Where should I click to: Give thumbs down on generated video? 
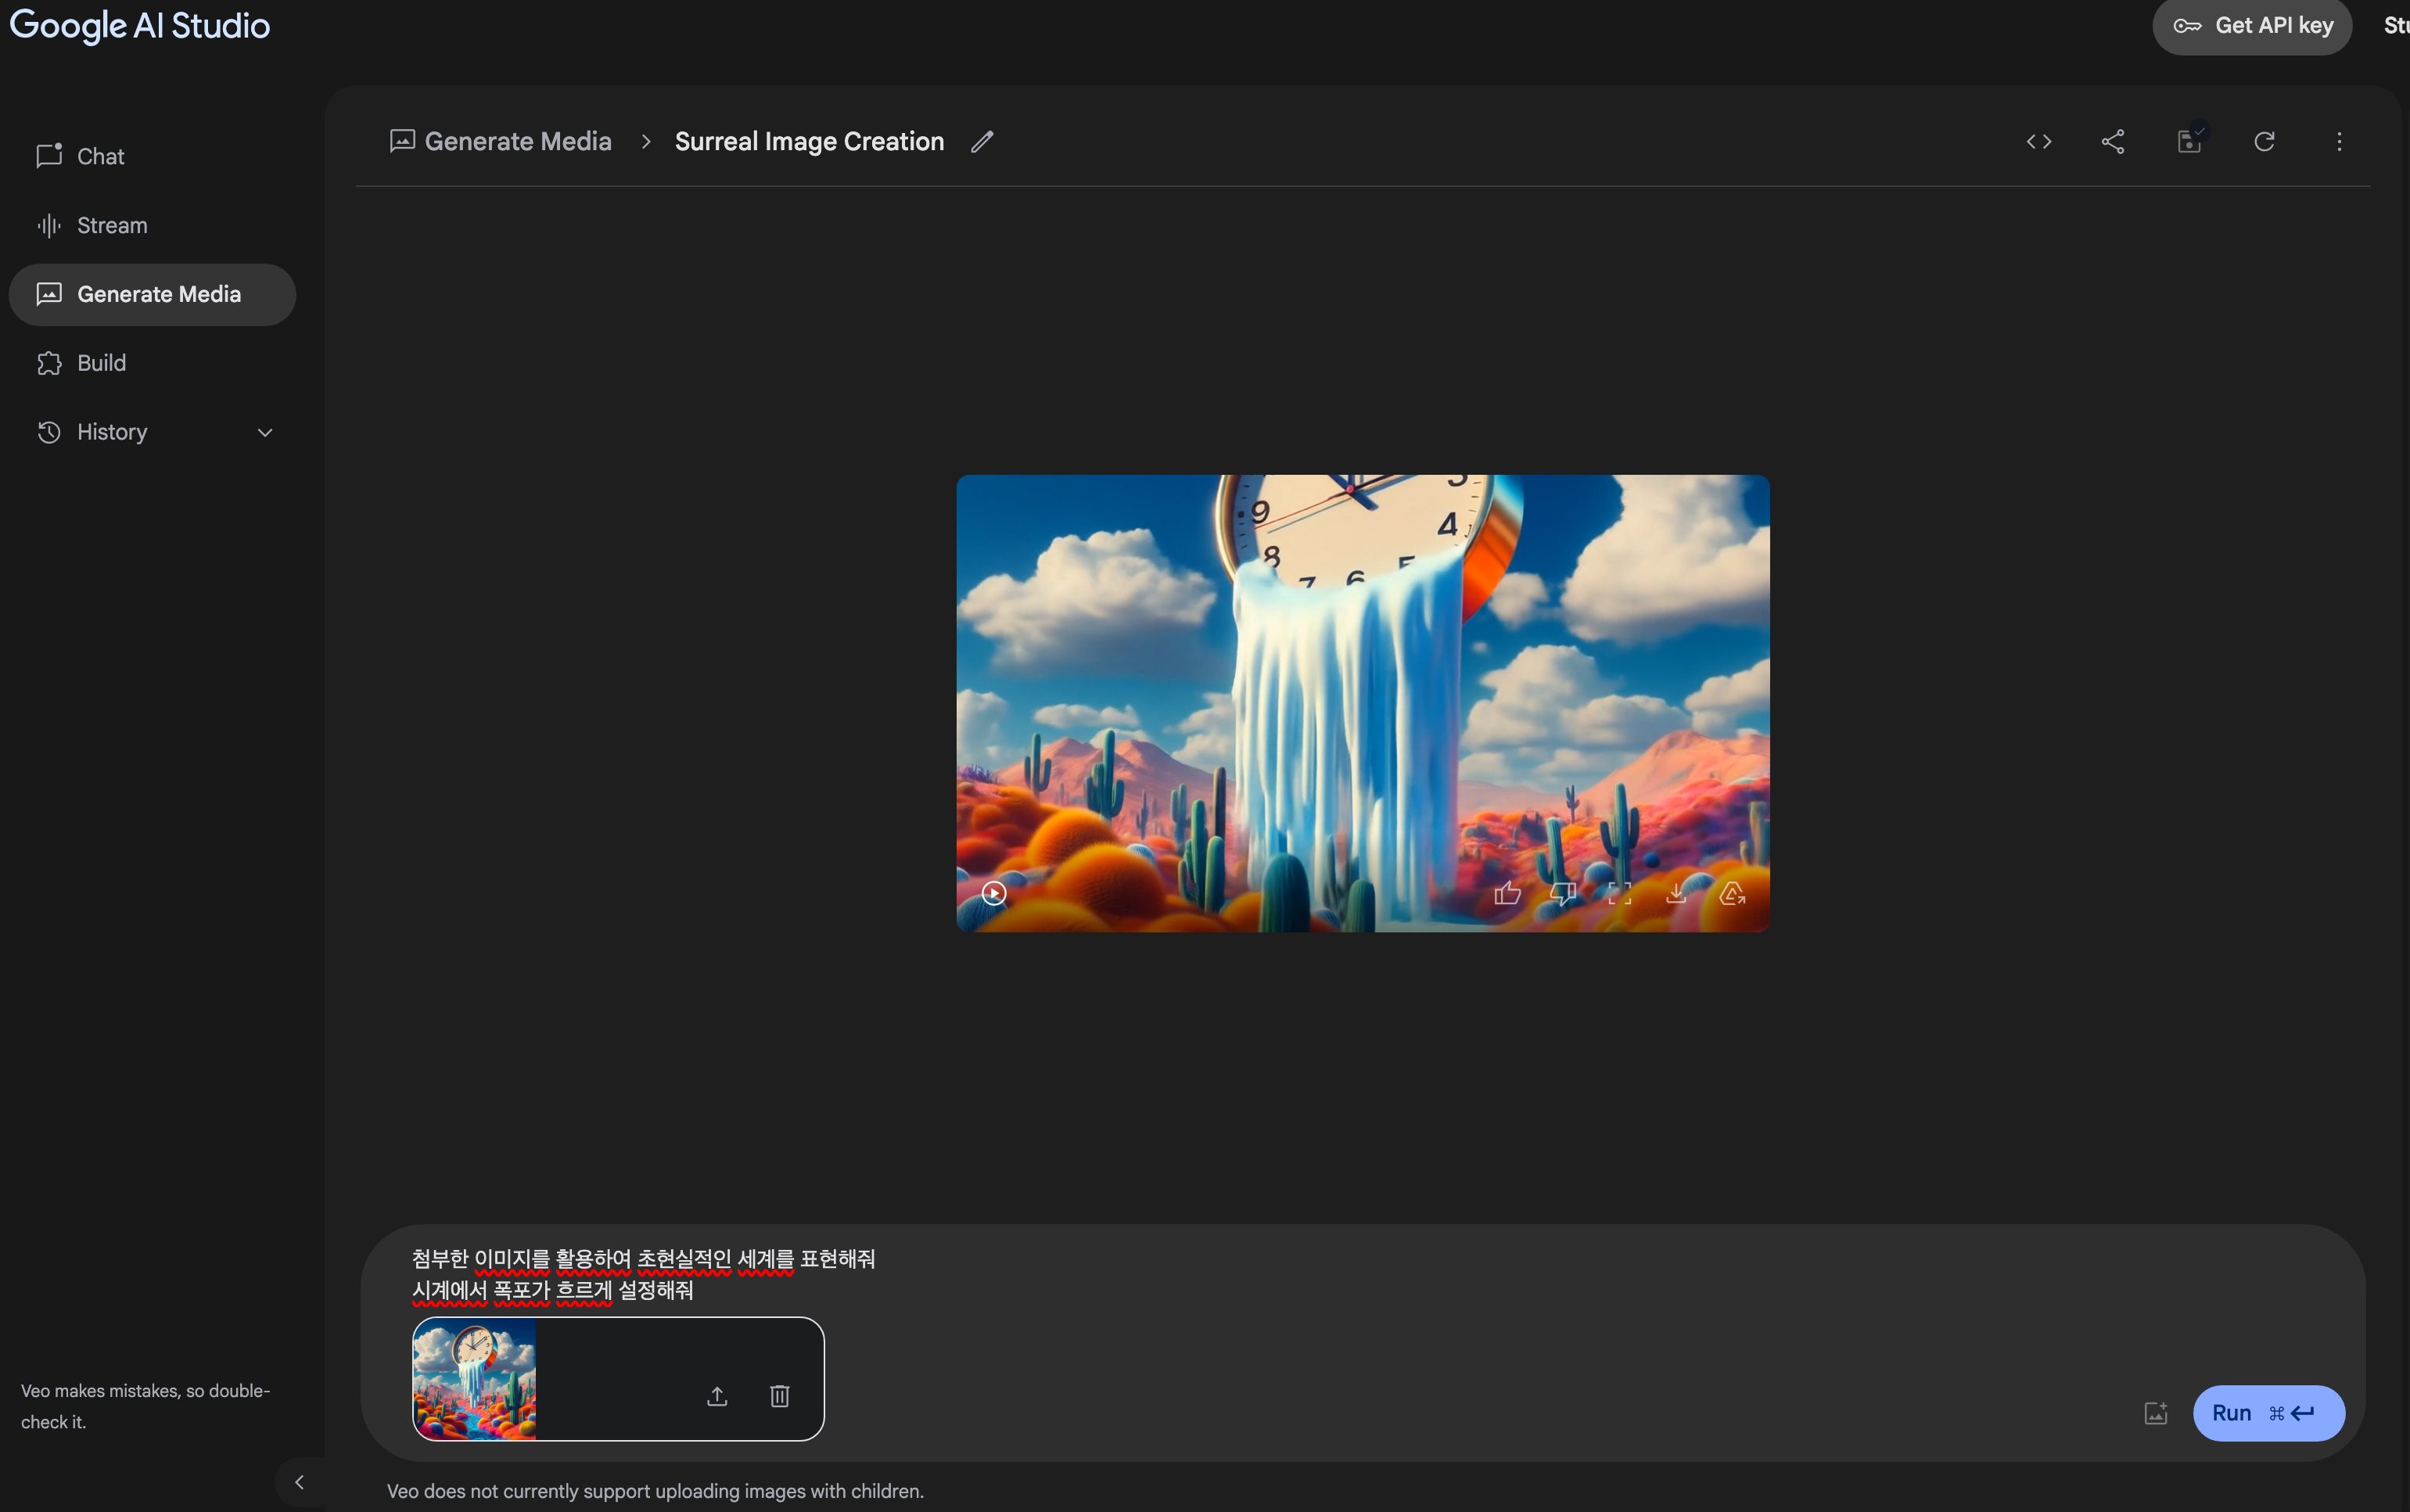tap(1563, 893)
